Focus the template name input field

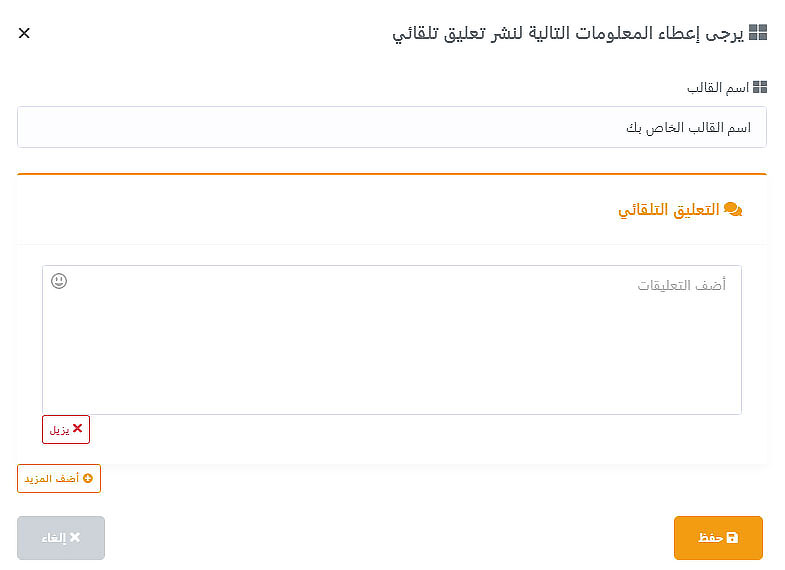pyautogui.click(x=392, y=127)
